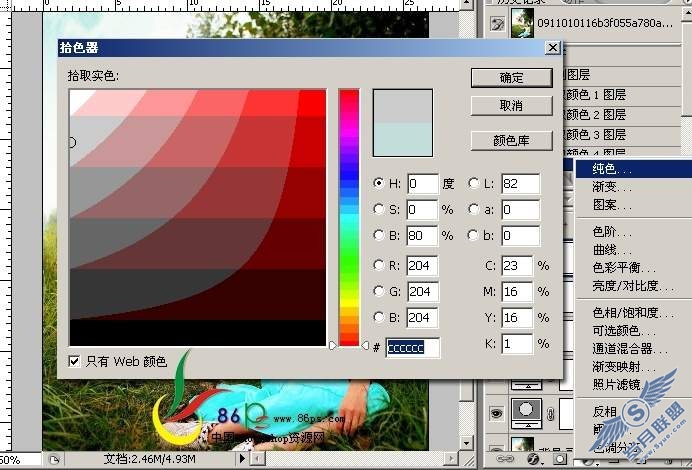The width and height of the screenshot is (692, 470).
Task: Select the Lab b radio button
Action: [x=474, y=235]
